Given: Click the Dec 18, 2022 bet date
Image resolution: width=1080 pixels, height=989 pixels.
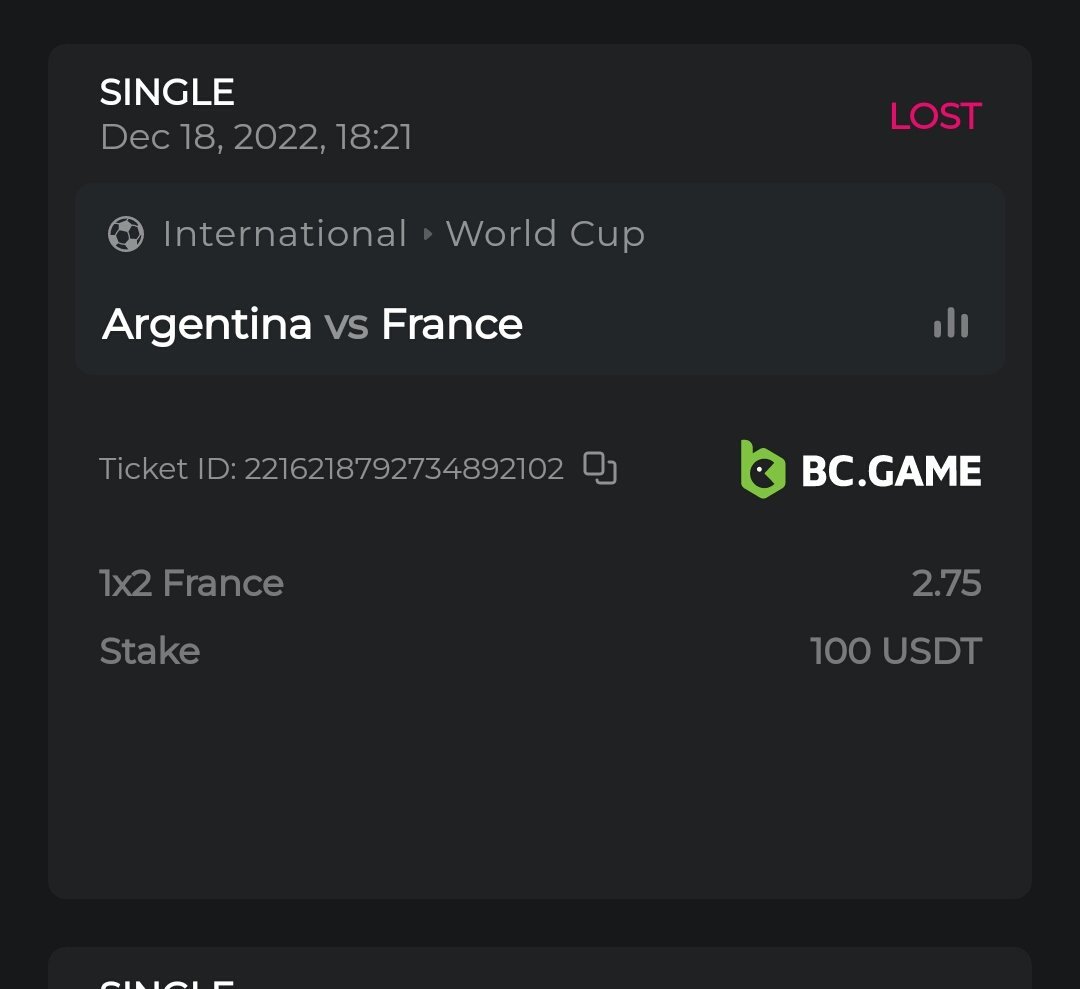Looking at the screenshot, I should pyautogui.click(x=256, y=137).
